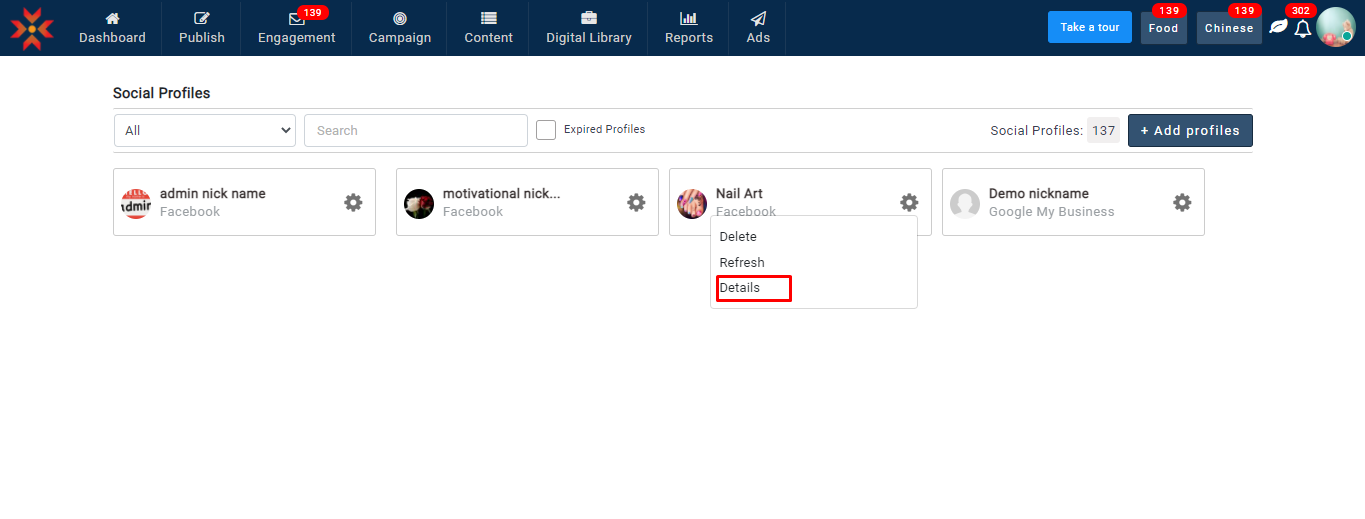
Task: Open gear settings for motivational nick profile
Action: tap(636, 202)
